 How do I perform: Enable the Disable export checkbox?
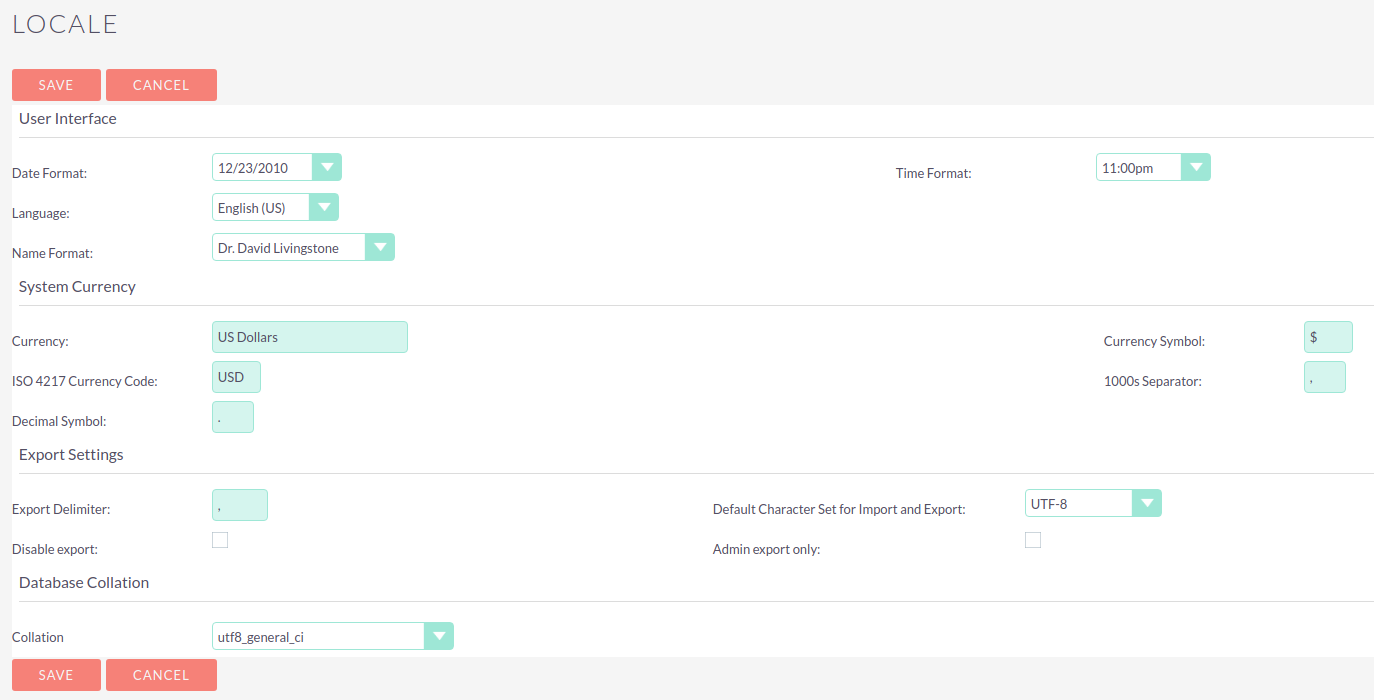pyautogui.click(x=220, y=540)
